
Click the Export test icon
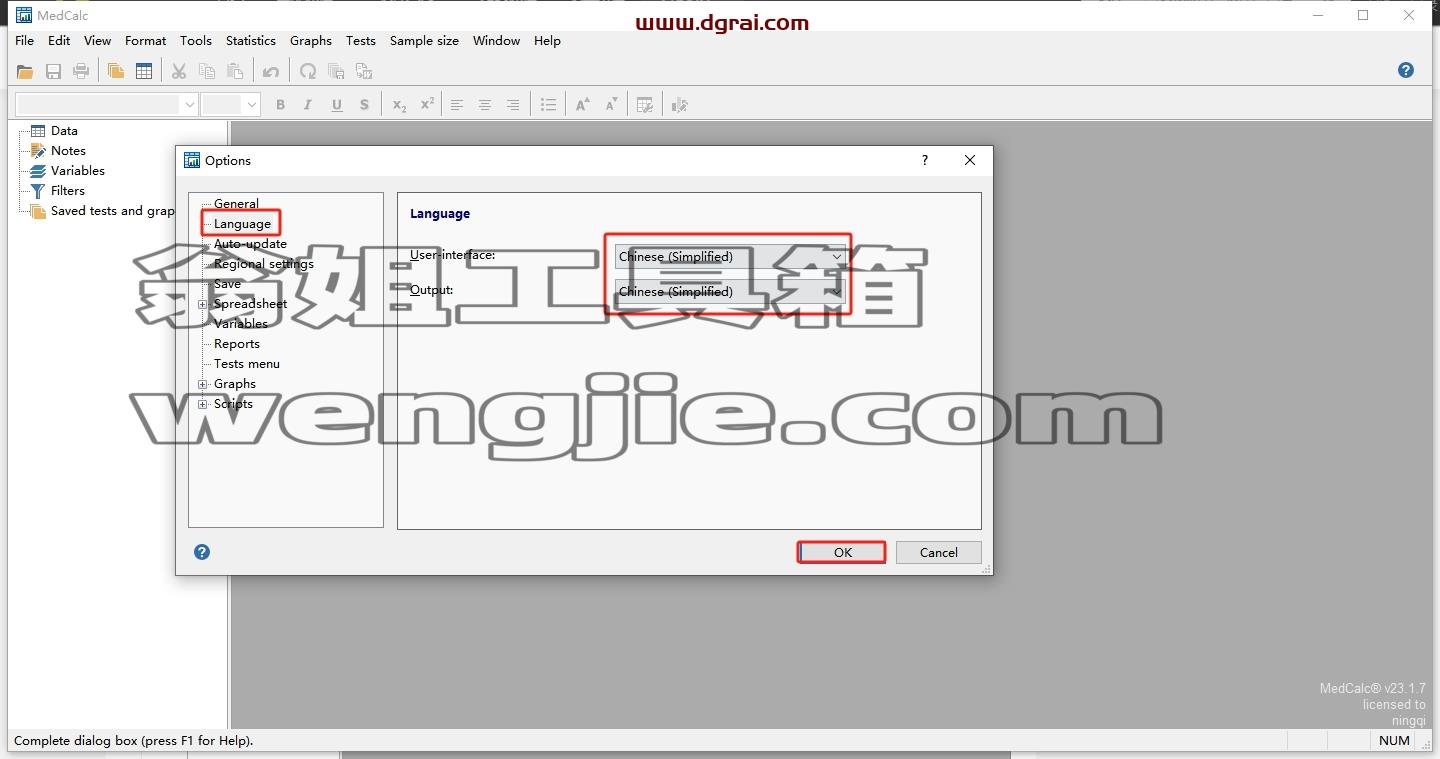tap(364, 71)
